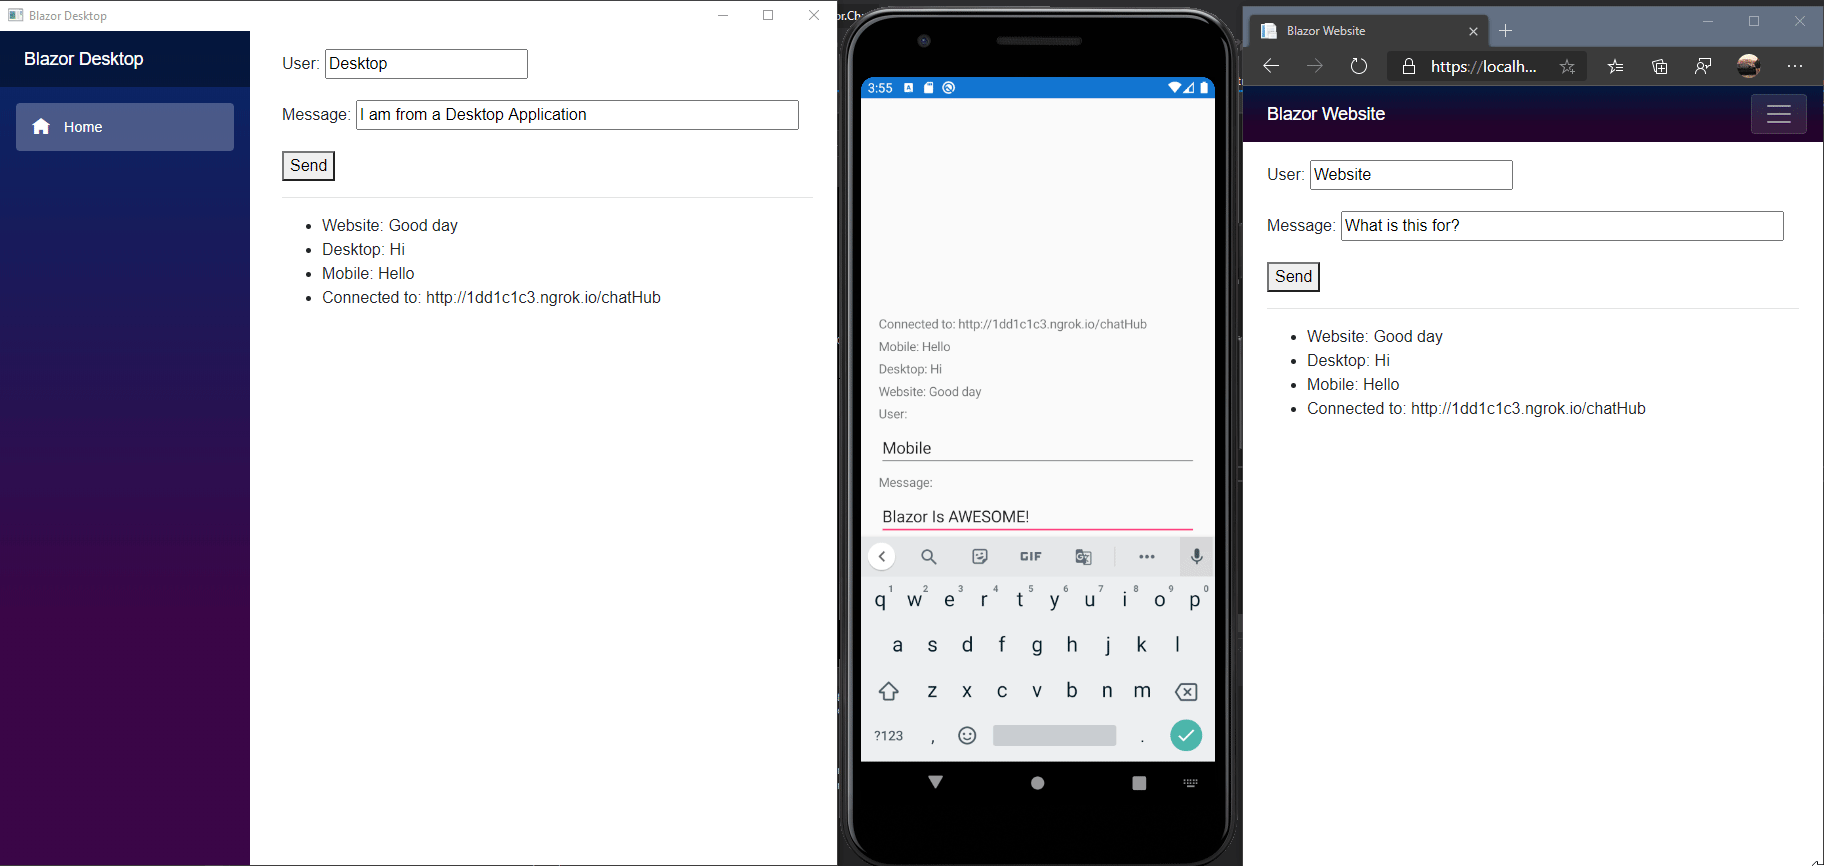The image size is (1824, 866).
Task: Tap the shift key on phone keyboard
Action: pos(889,691)
